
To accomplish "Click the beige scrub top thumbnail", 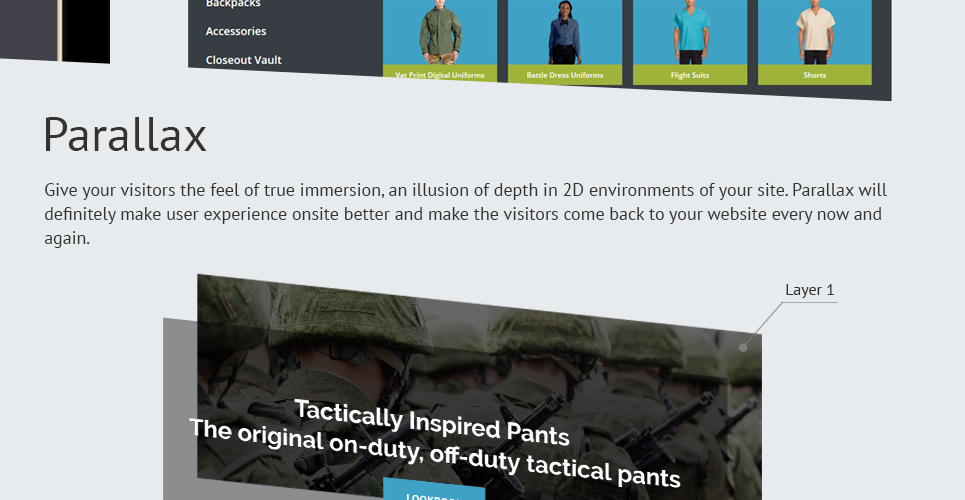I will pos(814,32).
